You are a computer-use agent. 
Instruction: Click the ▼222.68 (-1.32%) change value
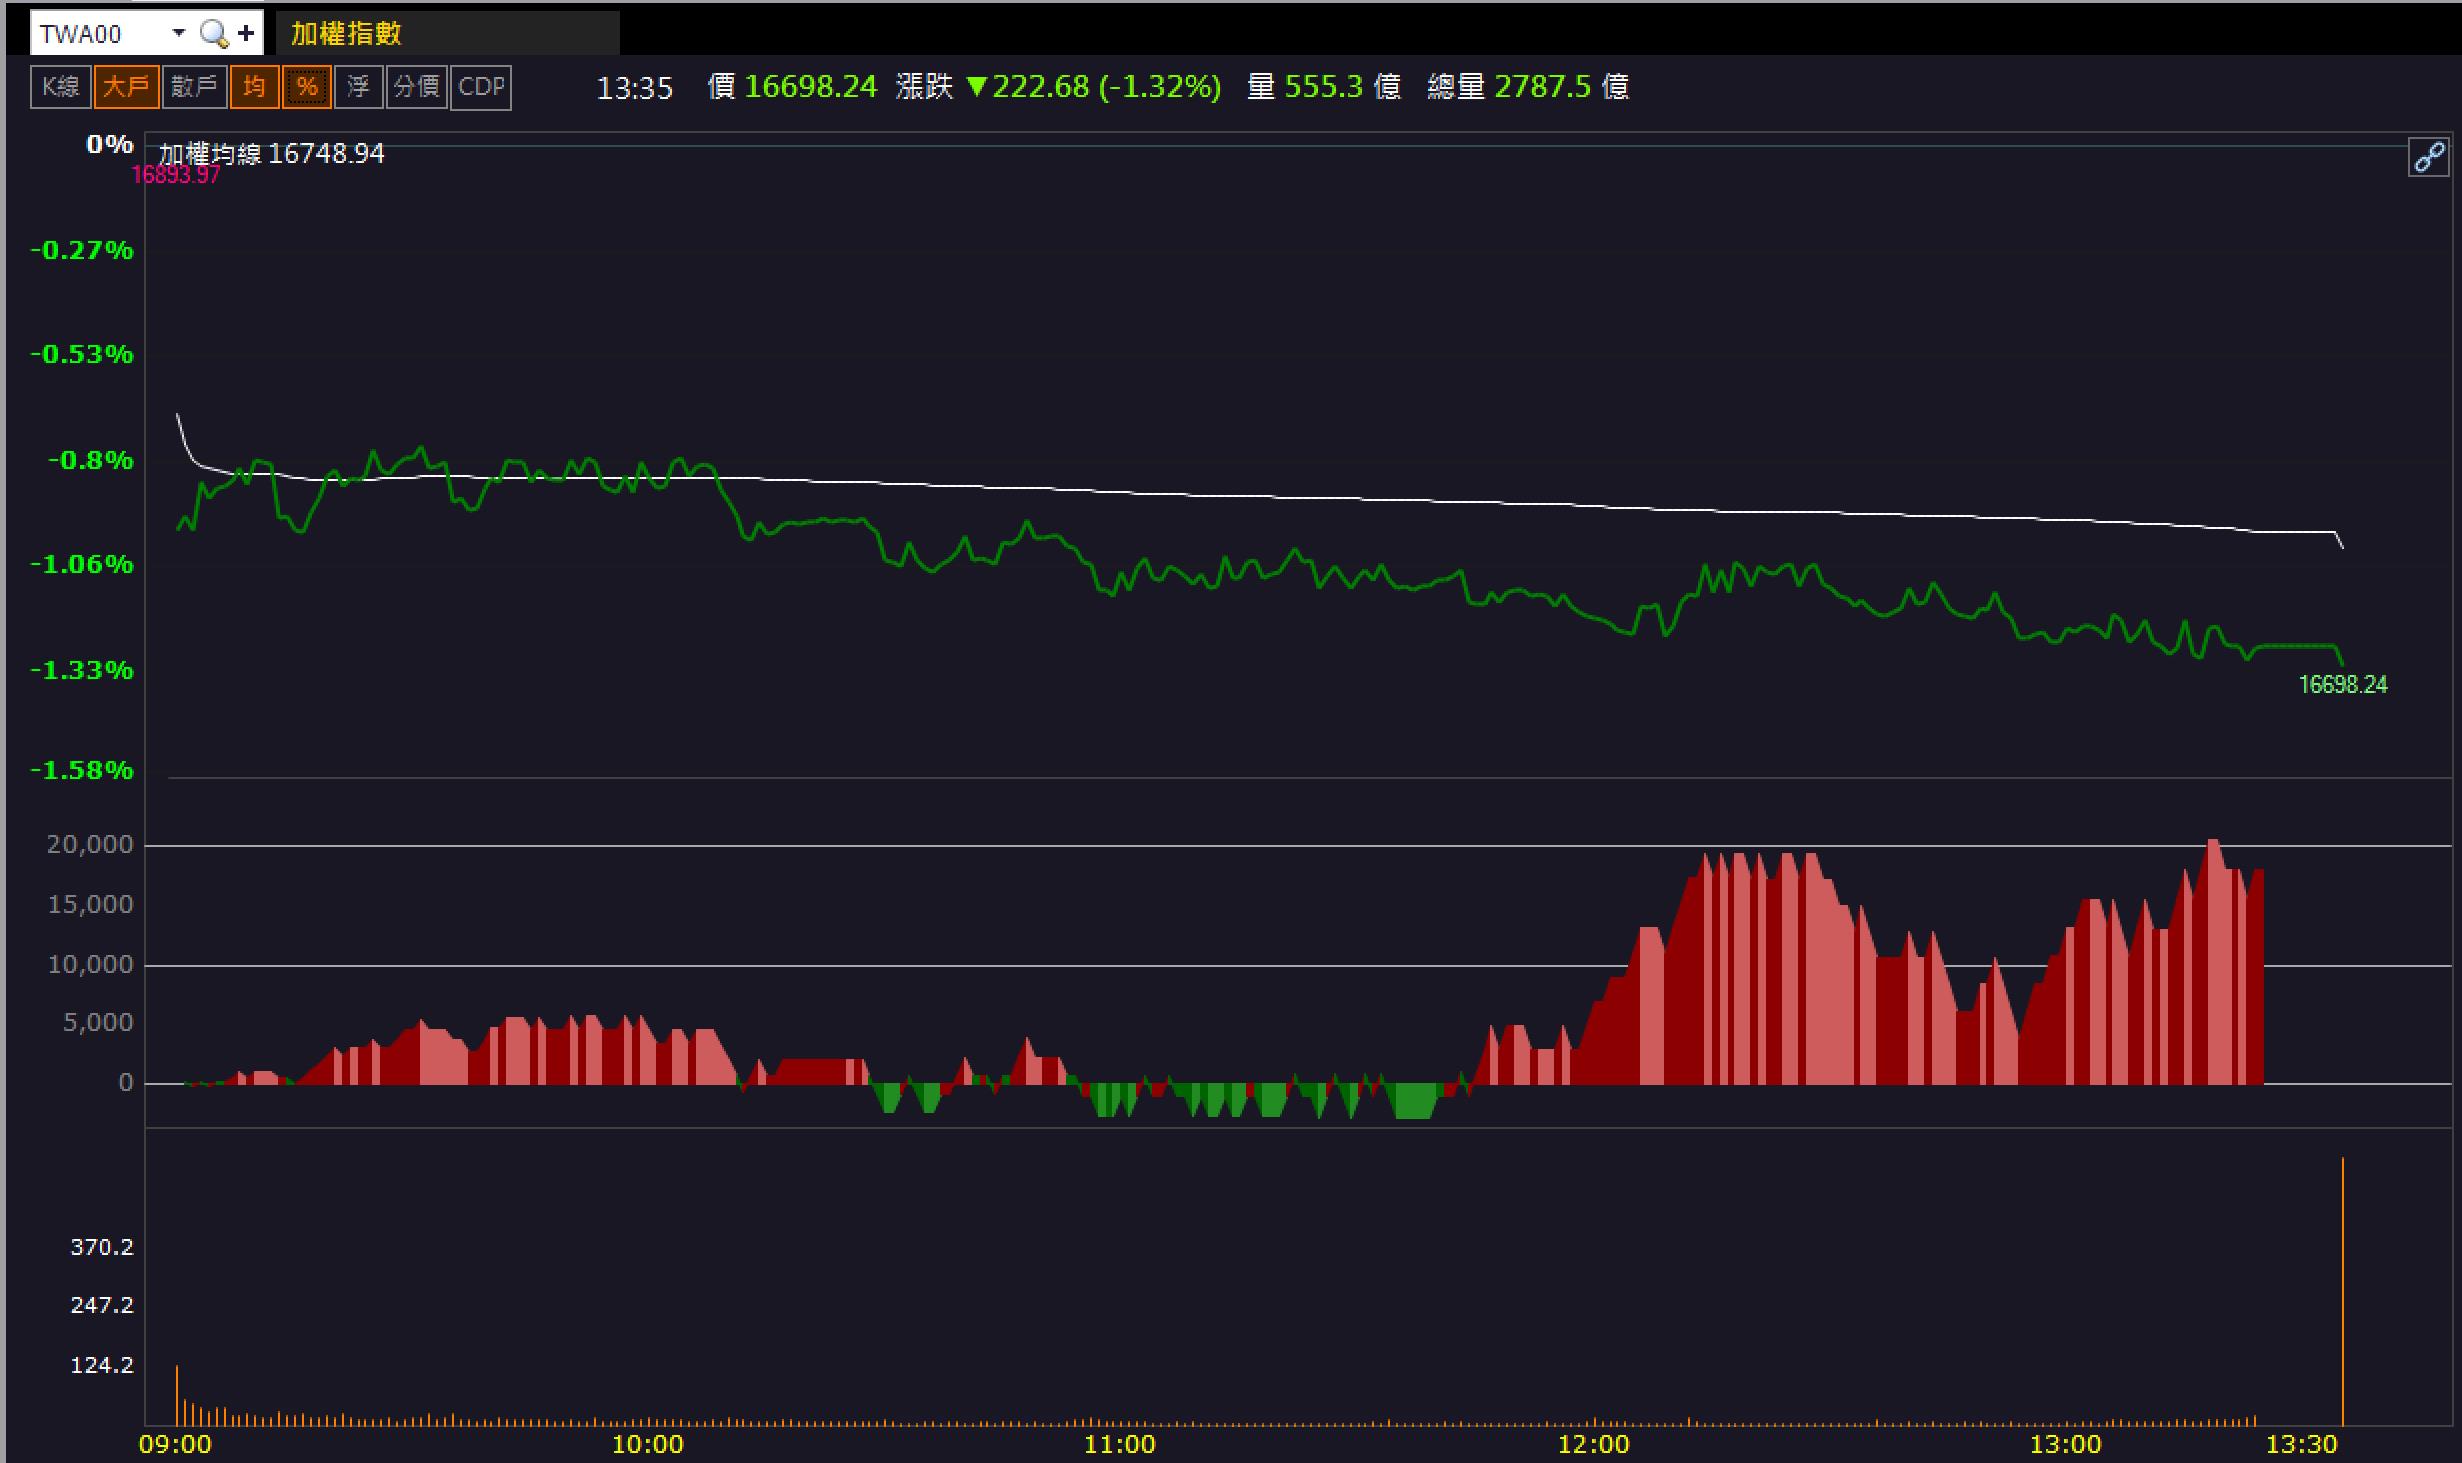(1094, 87)
